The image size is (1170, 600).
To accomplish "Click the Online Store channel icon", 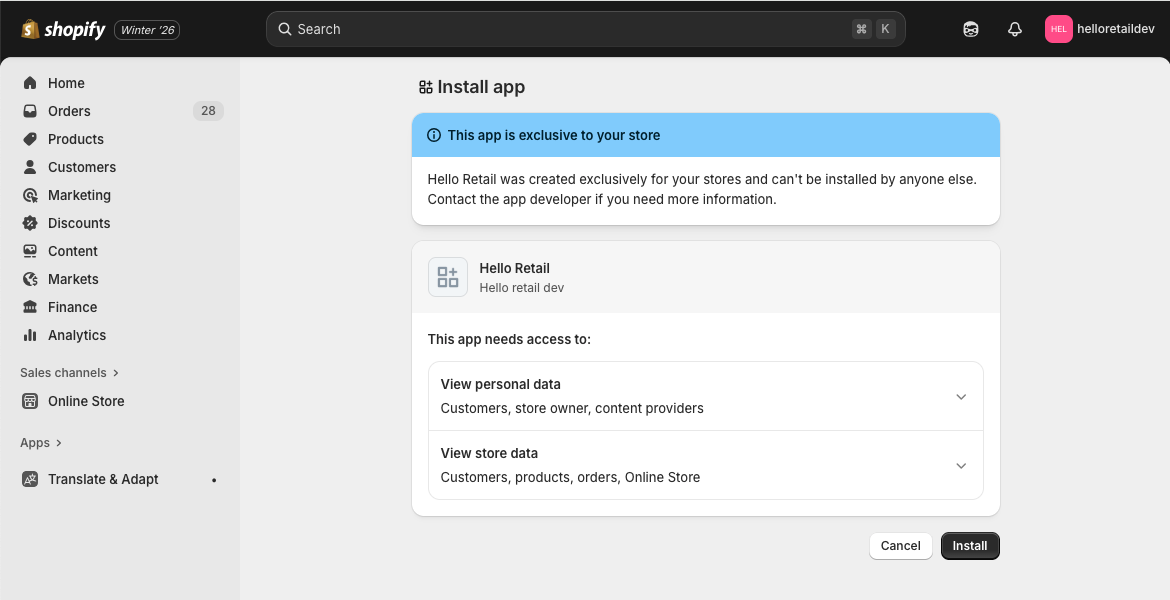I will (x=30, y=401).
